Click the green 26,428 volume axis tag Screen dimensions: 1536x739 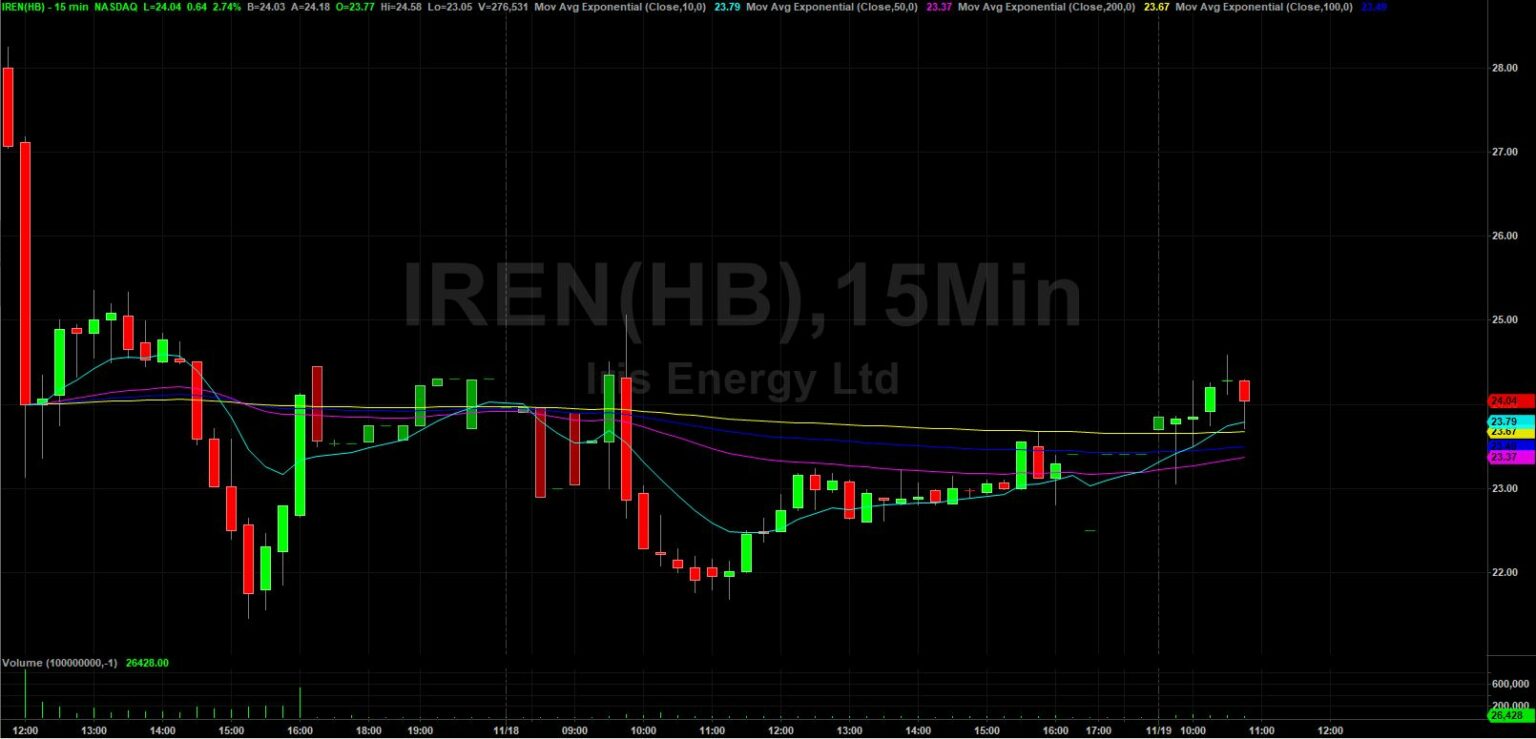(x=1510, y=716)
